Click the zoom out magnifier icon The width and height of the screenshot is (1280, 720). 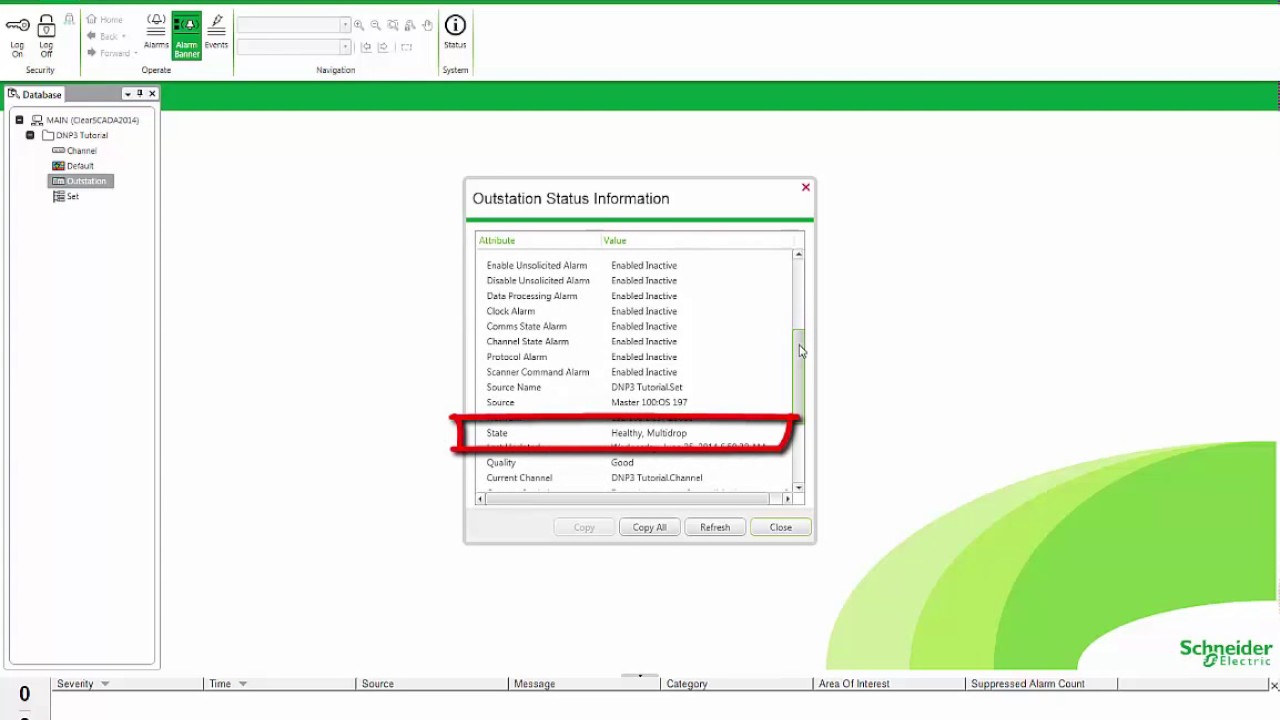click(375, 25)
